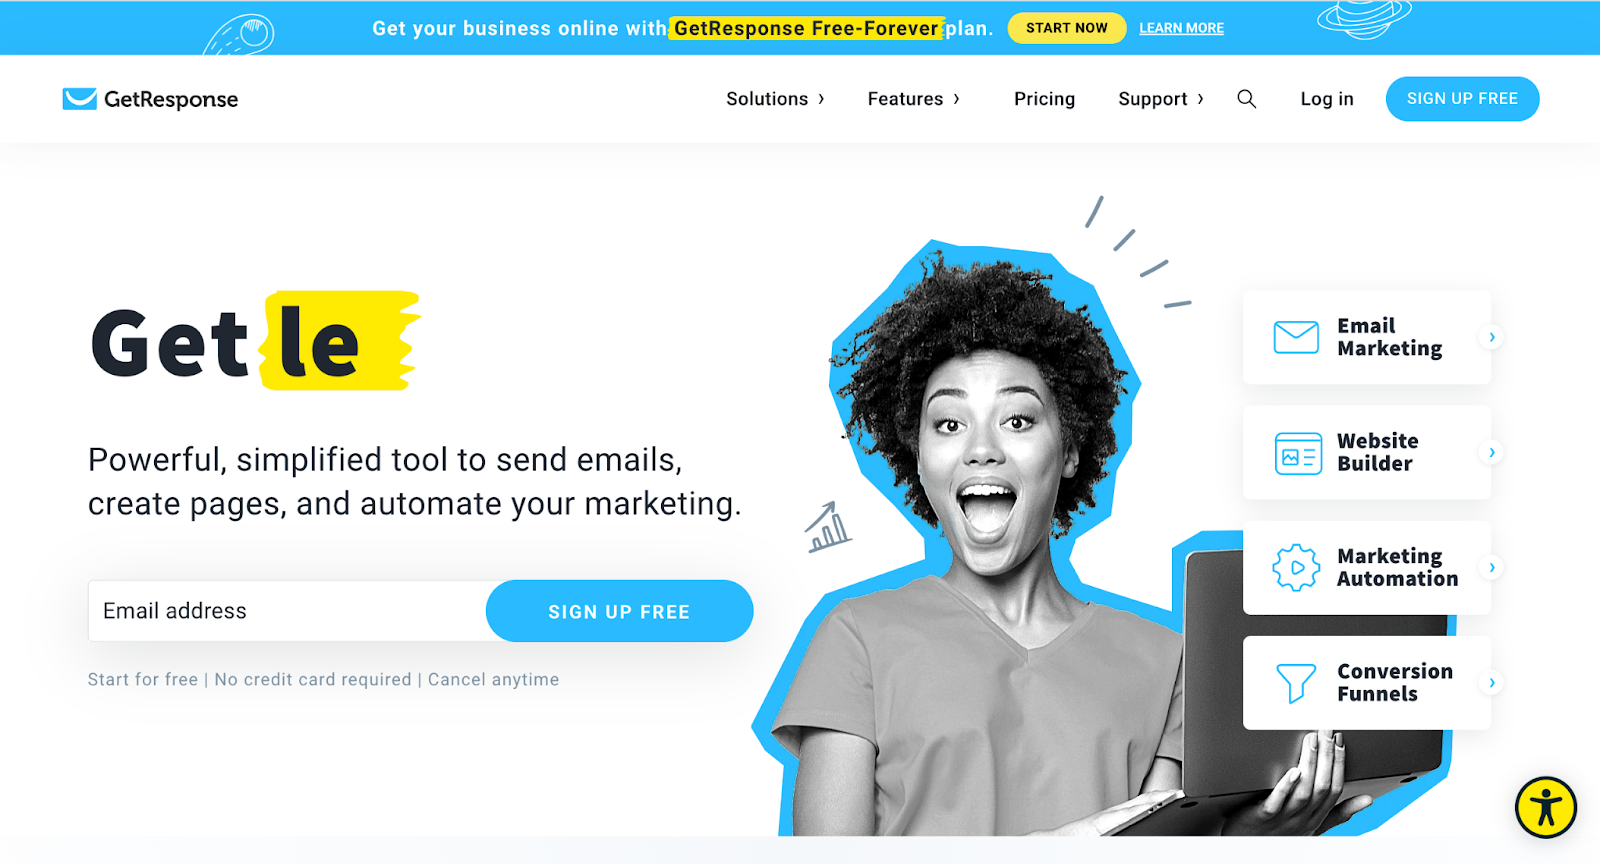Click the START NOW banner button

pos(1067,28)
